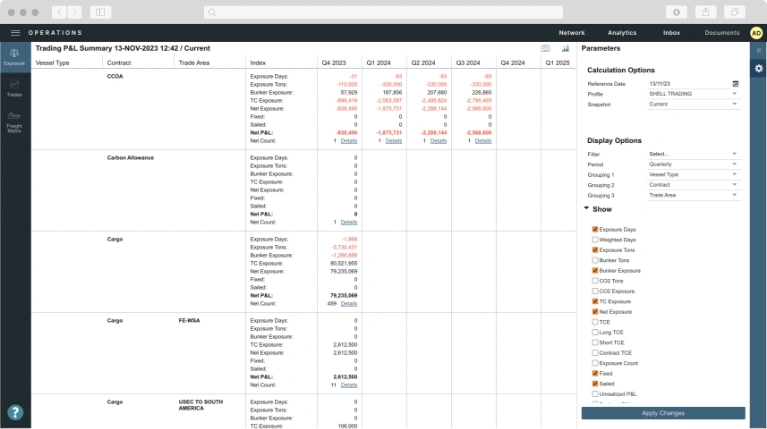Image resolution: width=767 pixels, height=429 pixels.
Task: Collapse the Show section
Action: (x=587, y=208)
